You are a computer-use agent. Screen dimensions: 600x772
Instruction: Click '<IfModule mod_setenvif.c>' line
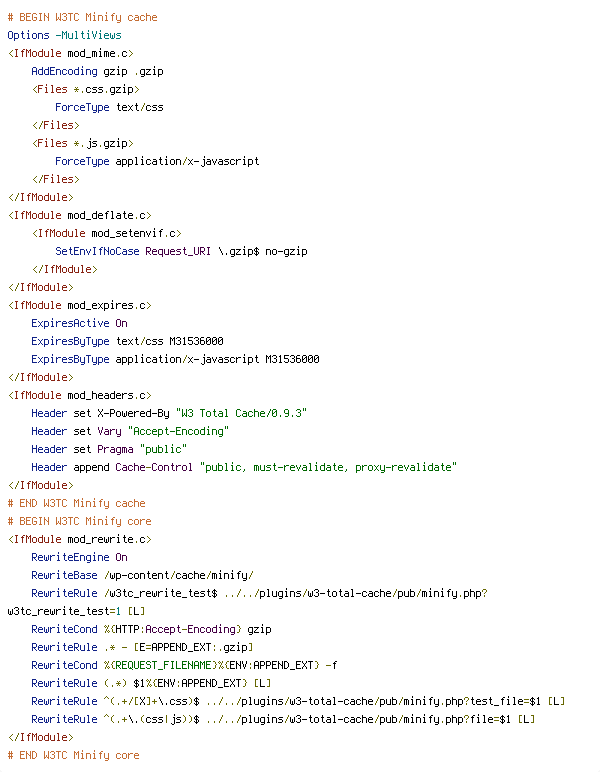pyautogui.click(x=106, y=233)
